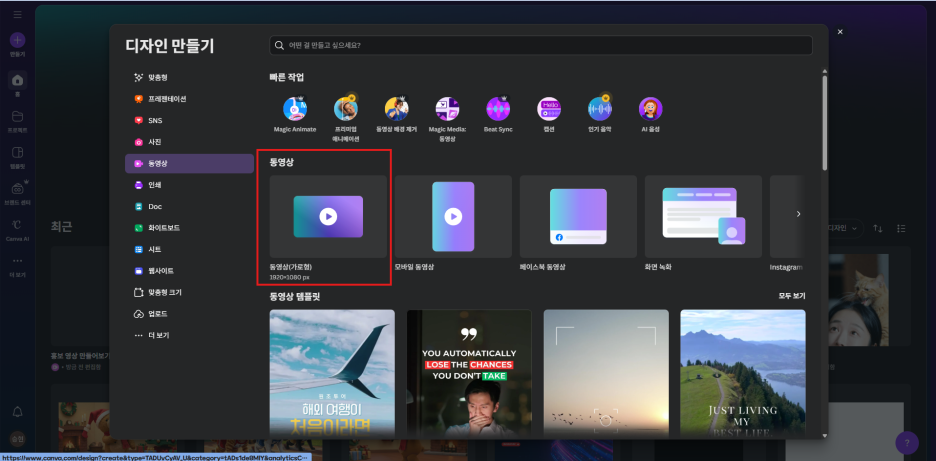Select the 맞춤형 크기 category
The image size is (936, 461).
(x=189, y=293)
